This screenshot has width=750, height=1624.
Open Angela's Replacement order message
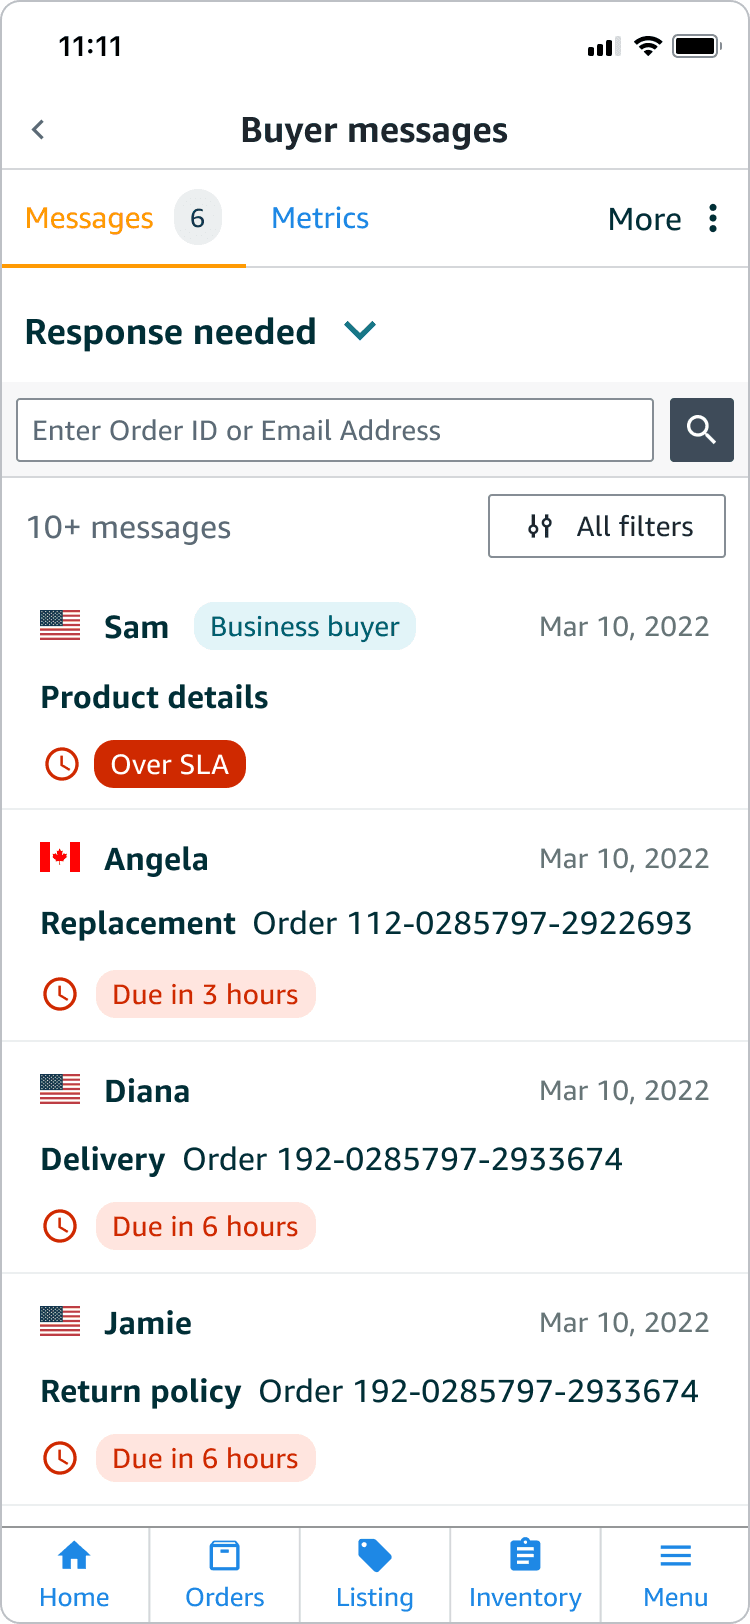tap(375, 926)
